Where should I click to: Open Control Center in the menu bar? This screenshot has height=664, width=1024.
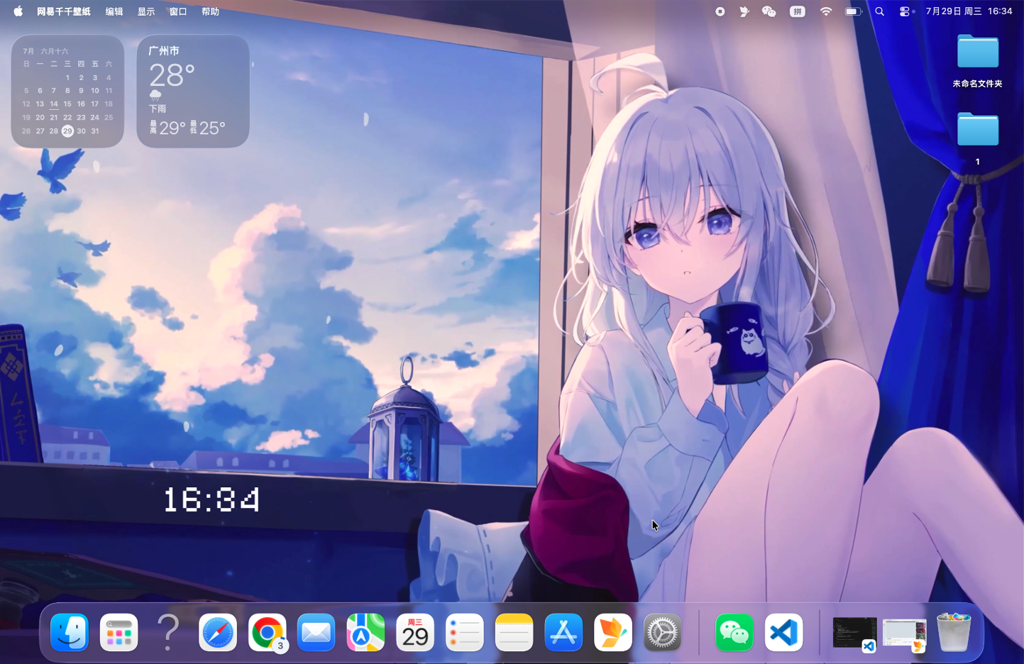(x=904, y=11)
